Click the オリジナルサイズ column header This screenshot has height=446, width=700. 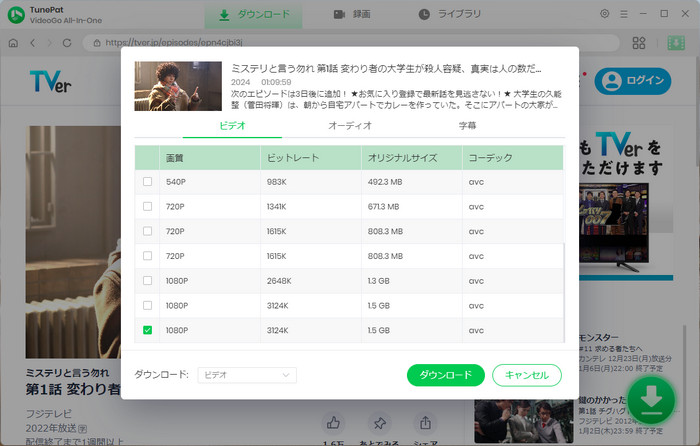click(412, 158)
